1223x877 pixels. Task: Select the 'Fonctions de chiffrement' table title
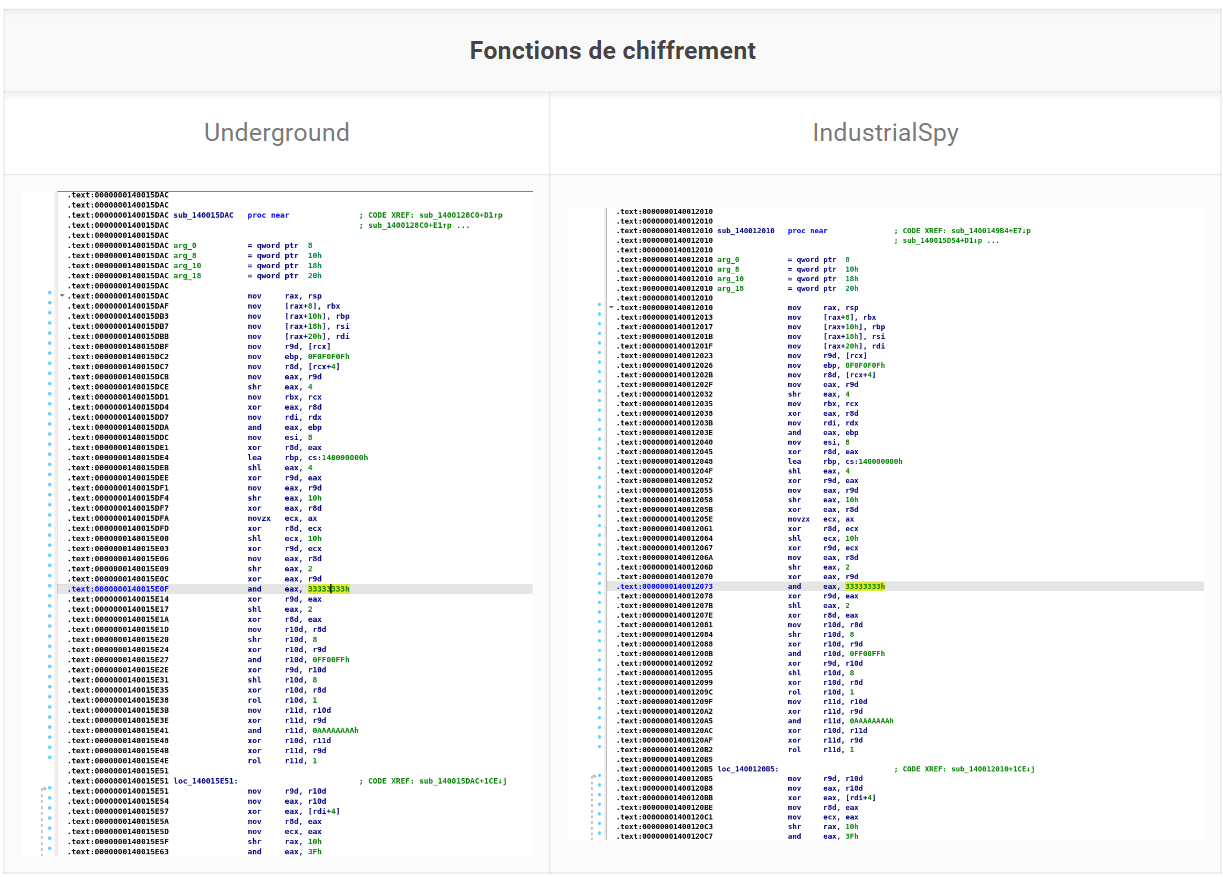(612, 51)
